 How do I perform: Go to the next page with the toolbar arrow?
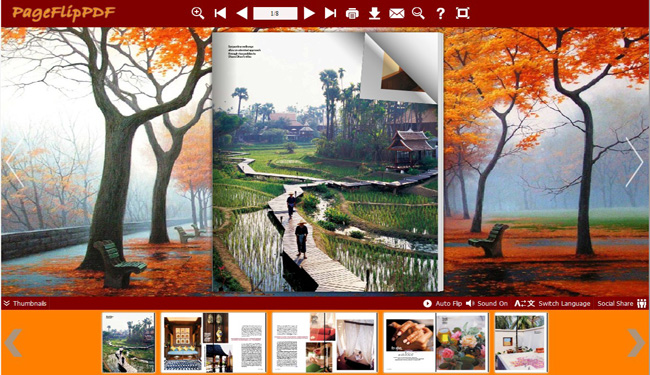coord(309,13)
